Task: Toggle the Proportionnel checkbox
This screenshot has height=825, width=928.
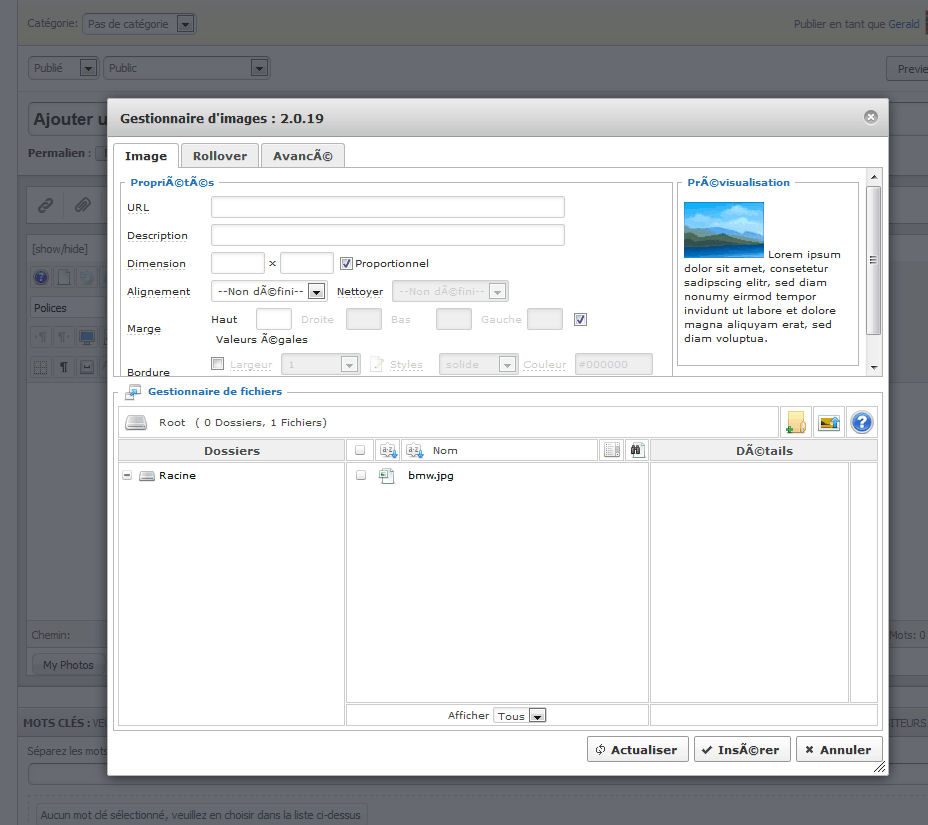Action: tap(346, 264)
